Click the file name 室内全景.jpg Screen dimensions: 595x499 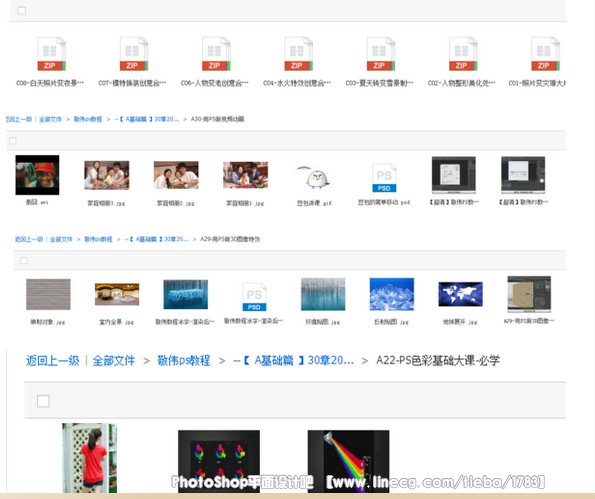click(116, 322)
